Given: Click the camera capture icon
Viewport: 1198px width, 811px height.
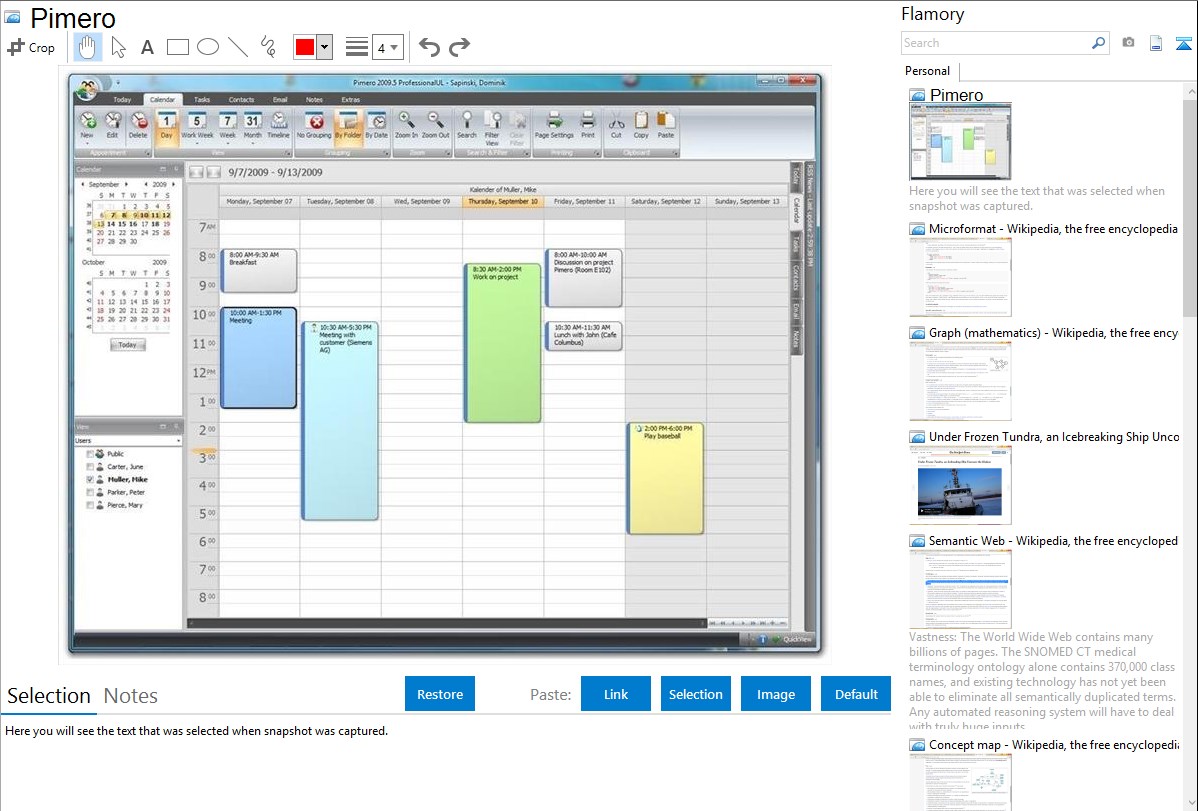Looking at the screenshot, I should pos(1128,43).
